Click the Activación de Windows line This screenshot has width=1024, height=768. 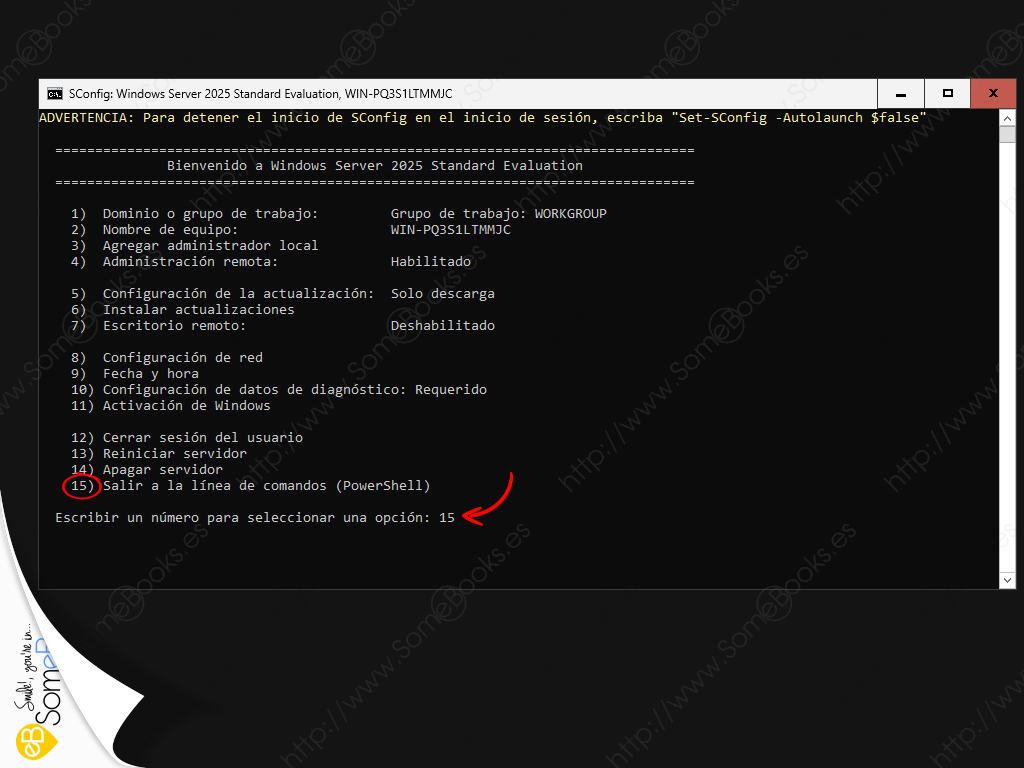(x=186, y=405)
